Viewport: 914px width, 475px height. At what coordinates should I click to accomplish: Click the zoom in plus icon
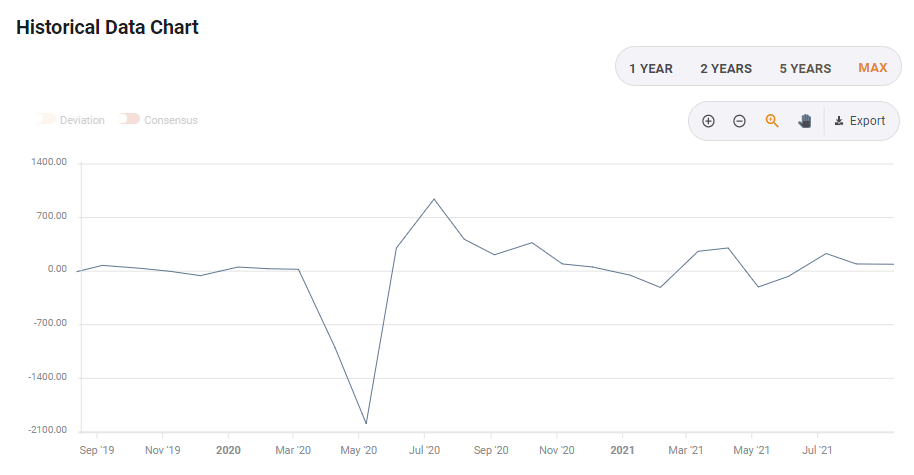point(708,121)
